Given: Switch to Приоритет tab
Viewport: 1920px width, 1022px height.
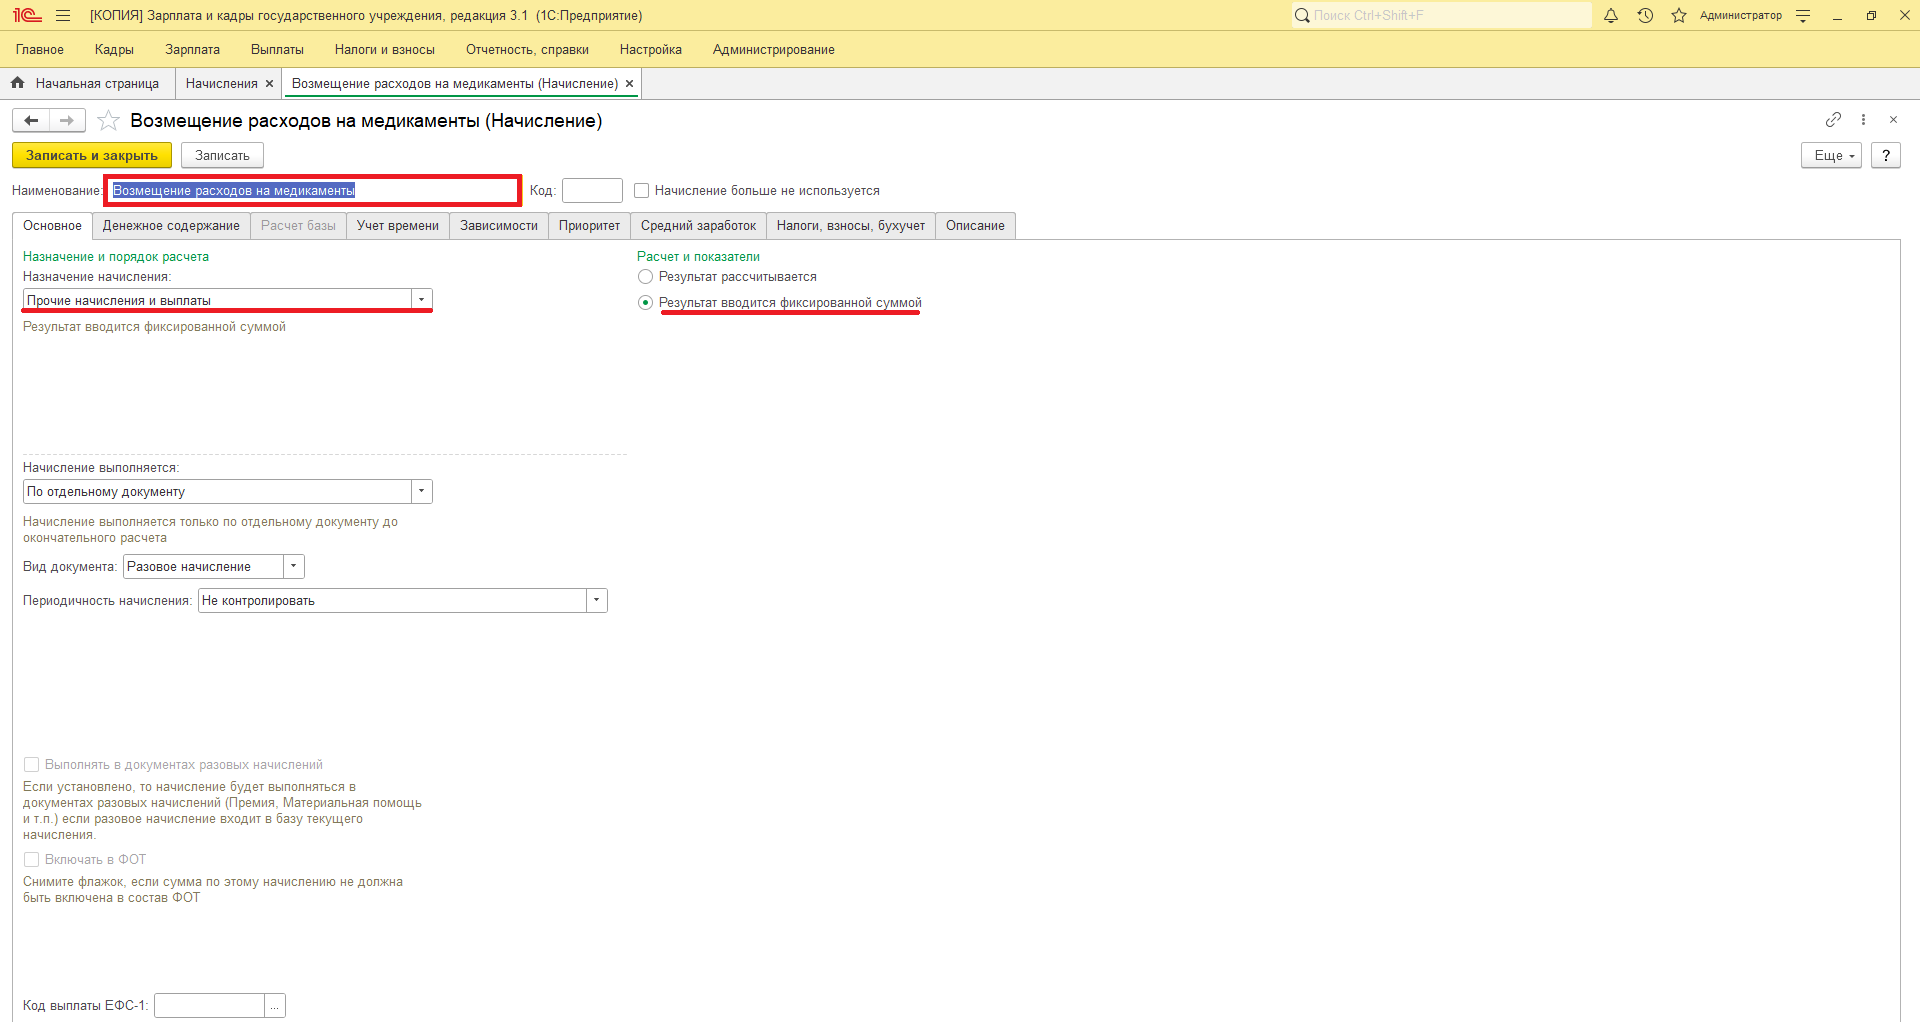Looking at the screenshot, I should (589, 226).
